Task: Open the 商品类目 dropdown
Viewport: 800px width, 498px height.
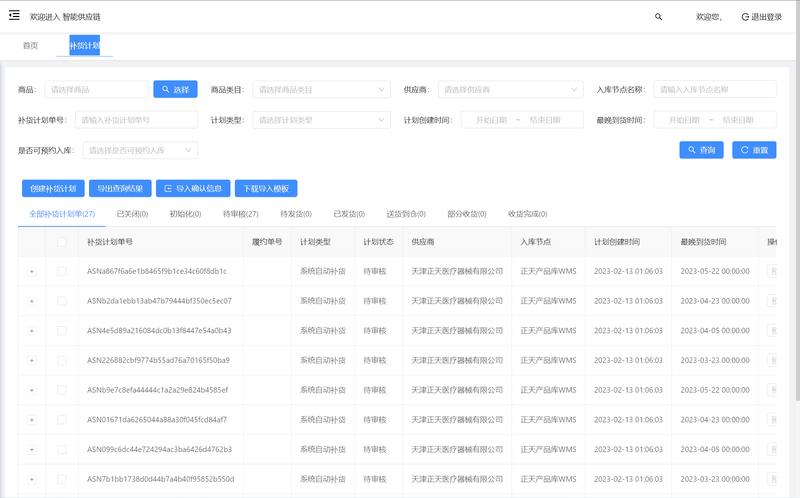Action: click(321, 89)
